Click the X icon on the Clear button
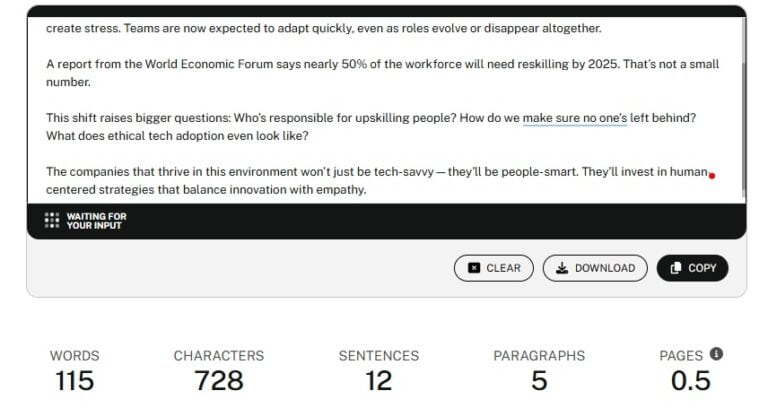768x408 pixels. (474, 268)
